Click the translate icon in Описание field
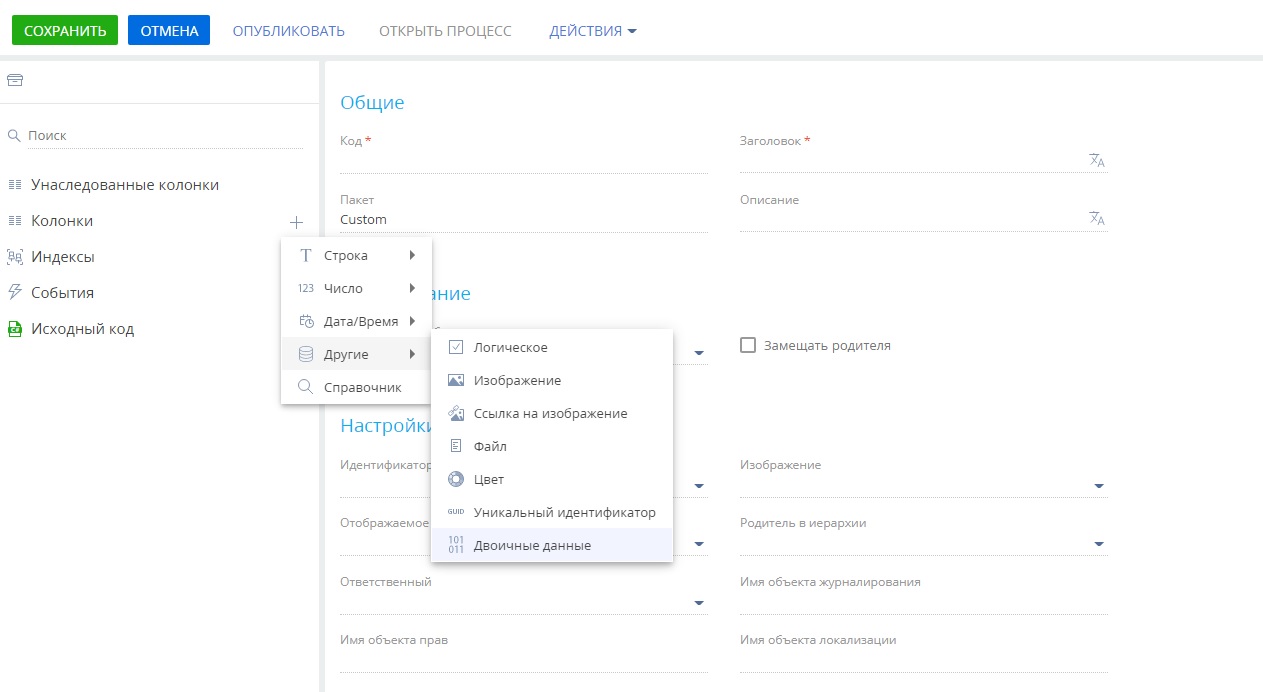Image resolution: width=1263 pixels, height=692 pixels. pyautogui.click(x=1096, y=218)
